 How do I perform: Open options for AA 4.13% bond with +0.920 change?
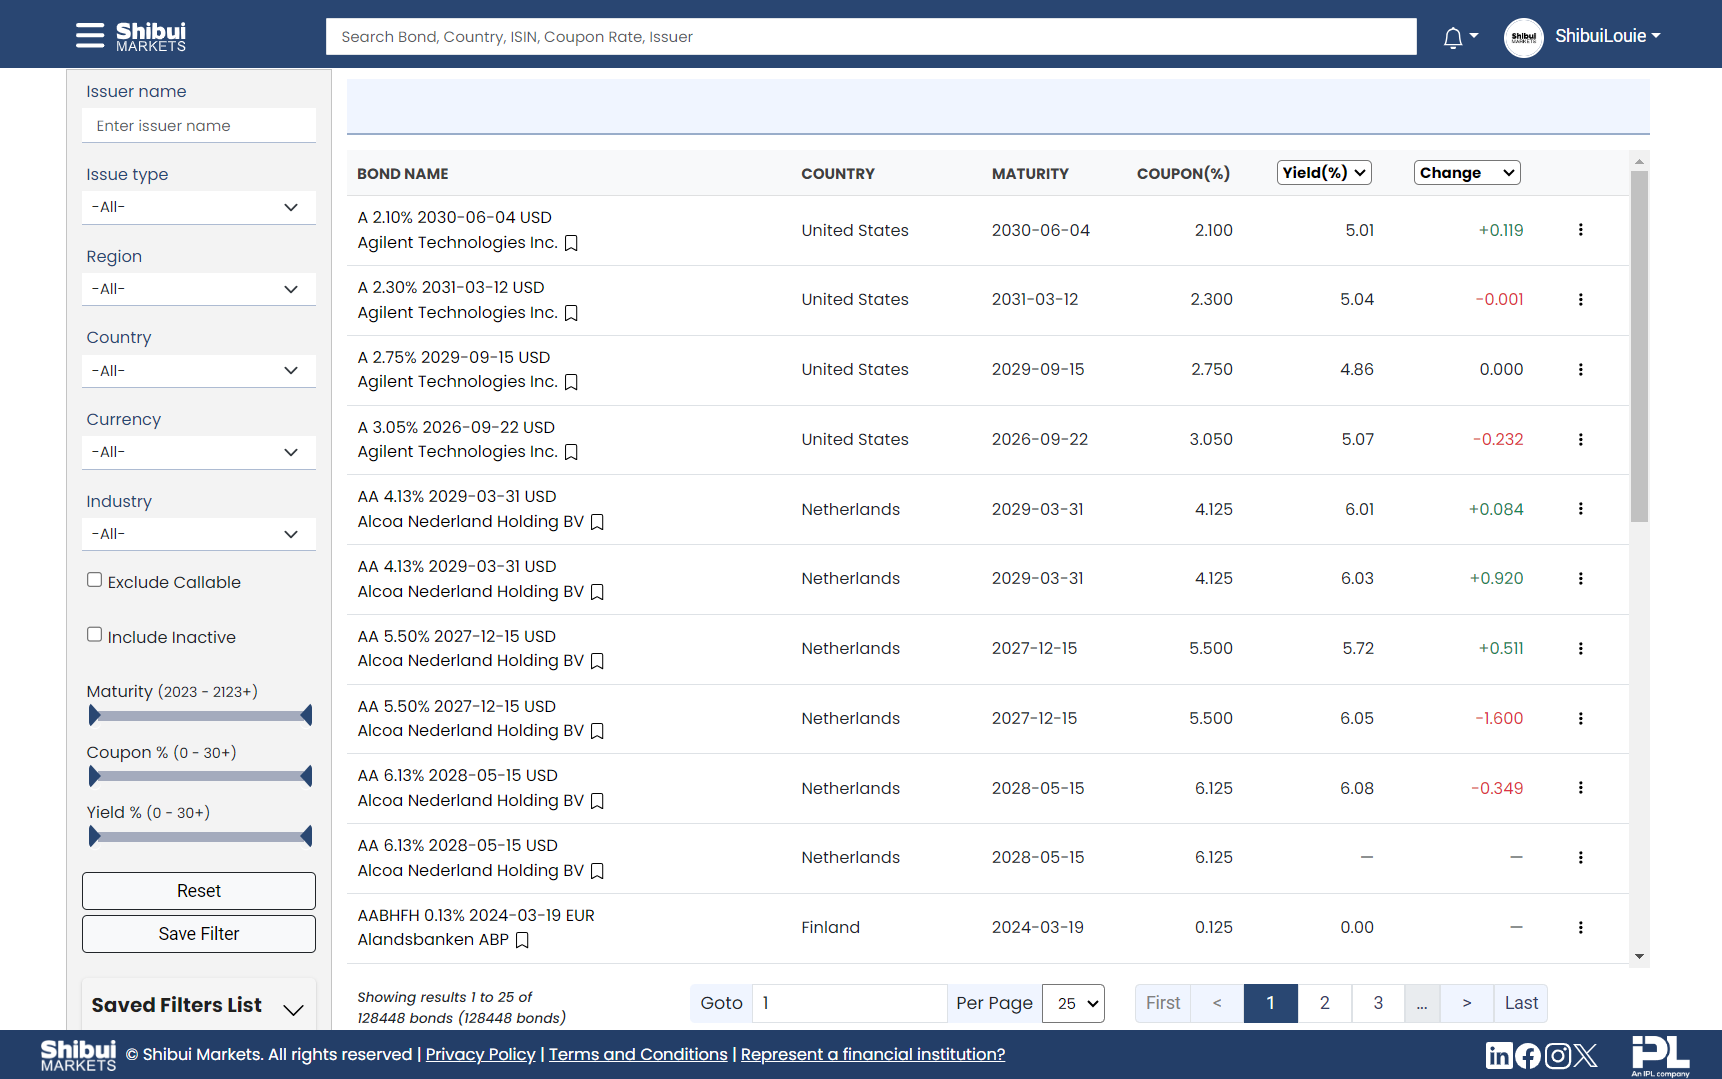point(1581,579)
